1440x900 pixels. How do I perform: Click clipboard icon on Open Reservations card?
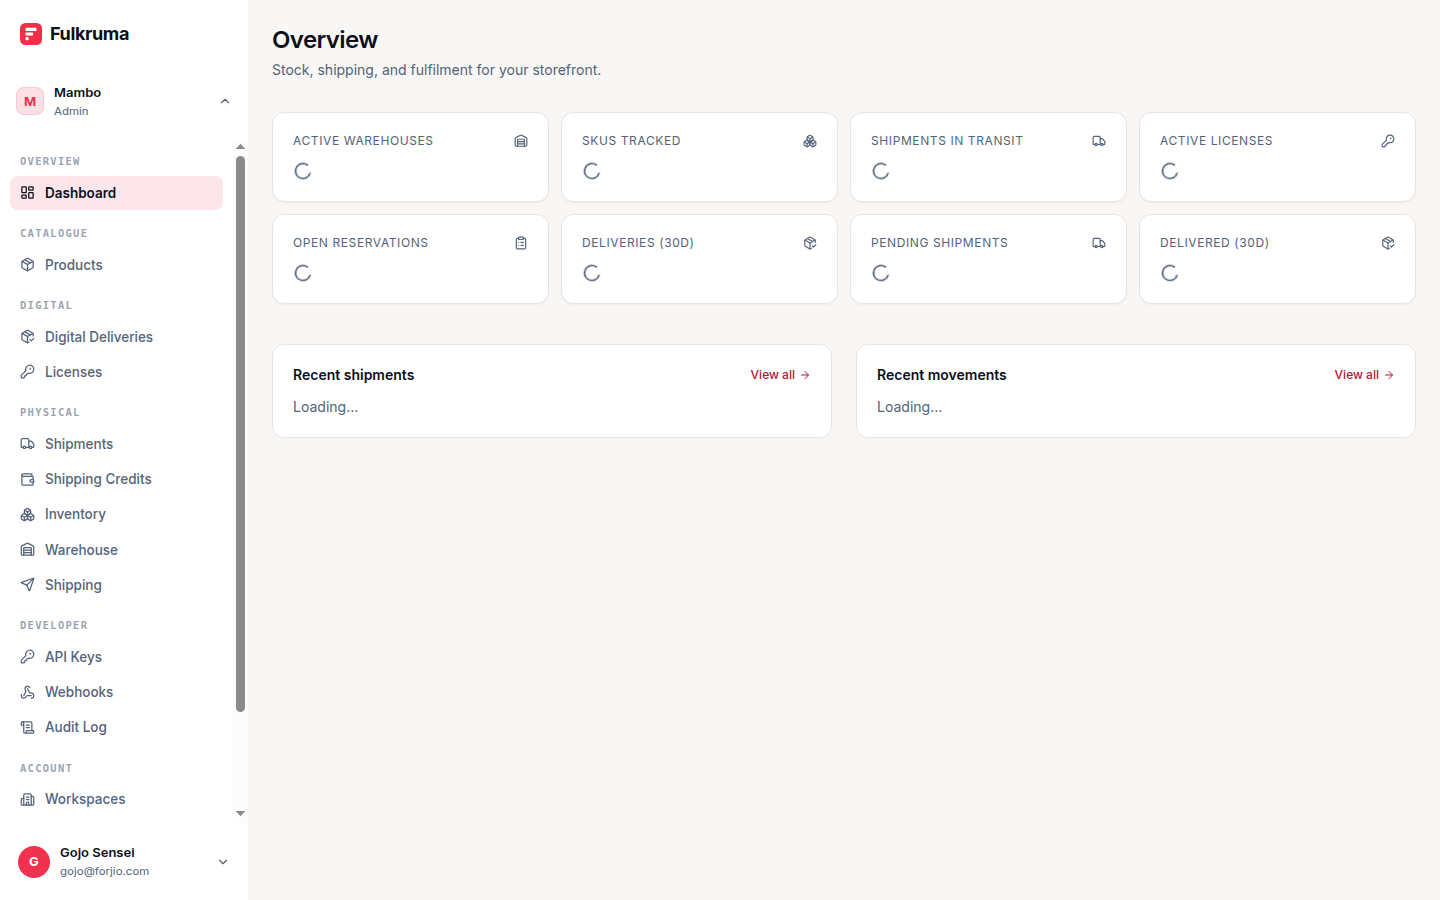pyautogui.click(x=521, y=243)
